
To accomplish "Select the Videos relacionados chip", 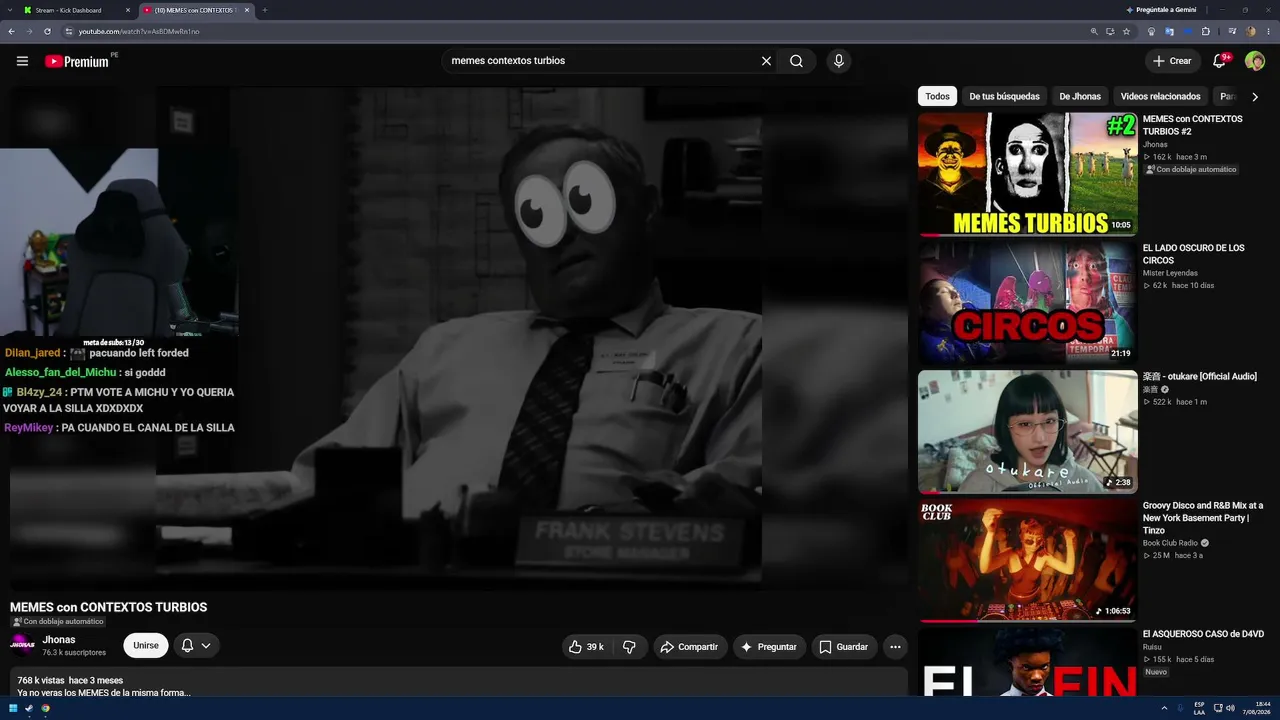I will tap(1160, 96).
